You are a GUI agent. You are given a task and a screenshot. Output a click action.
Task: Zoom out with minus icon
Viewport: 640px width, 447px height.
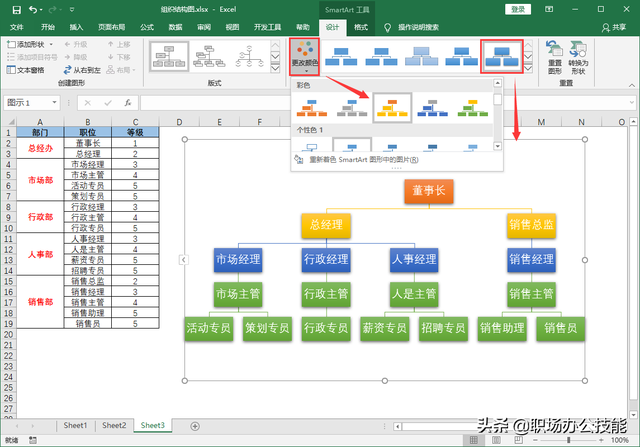(x=535, y=440)
